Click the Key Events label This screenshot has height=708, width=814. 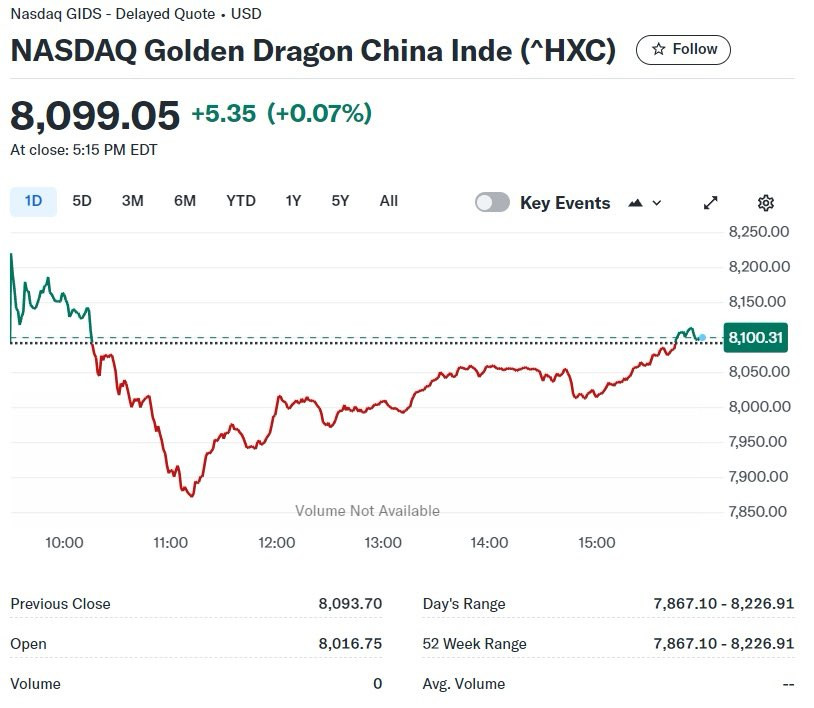[x=565, y=203]
